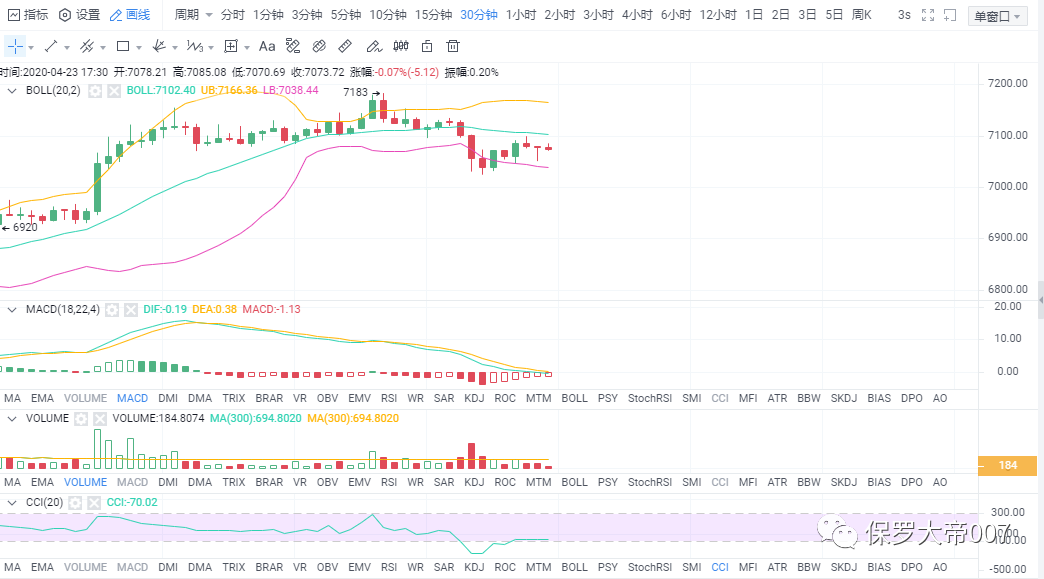Select the parallel channel drawing tool

pos(87,46)
